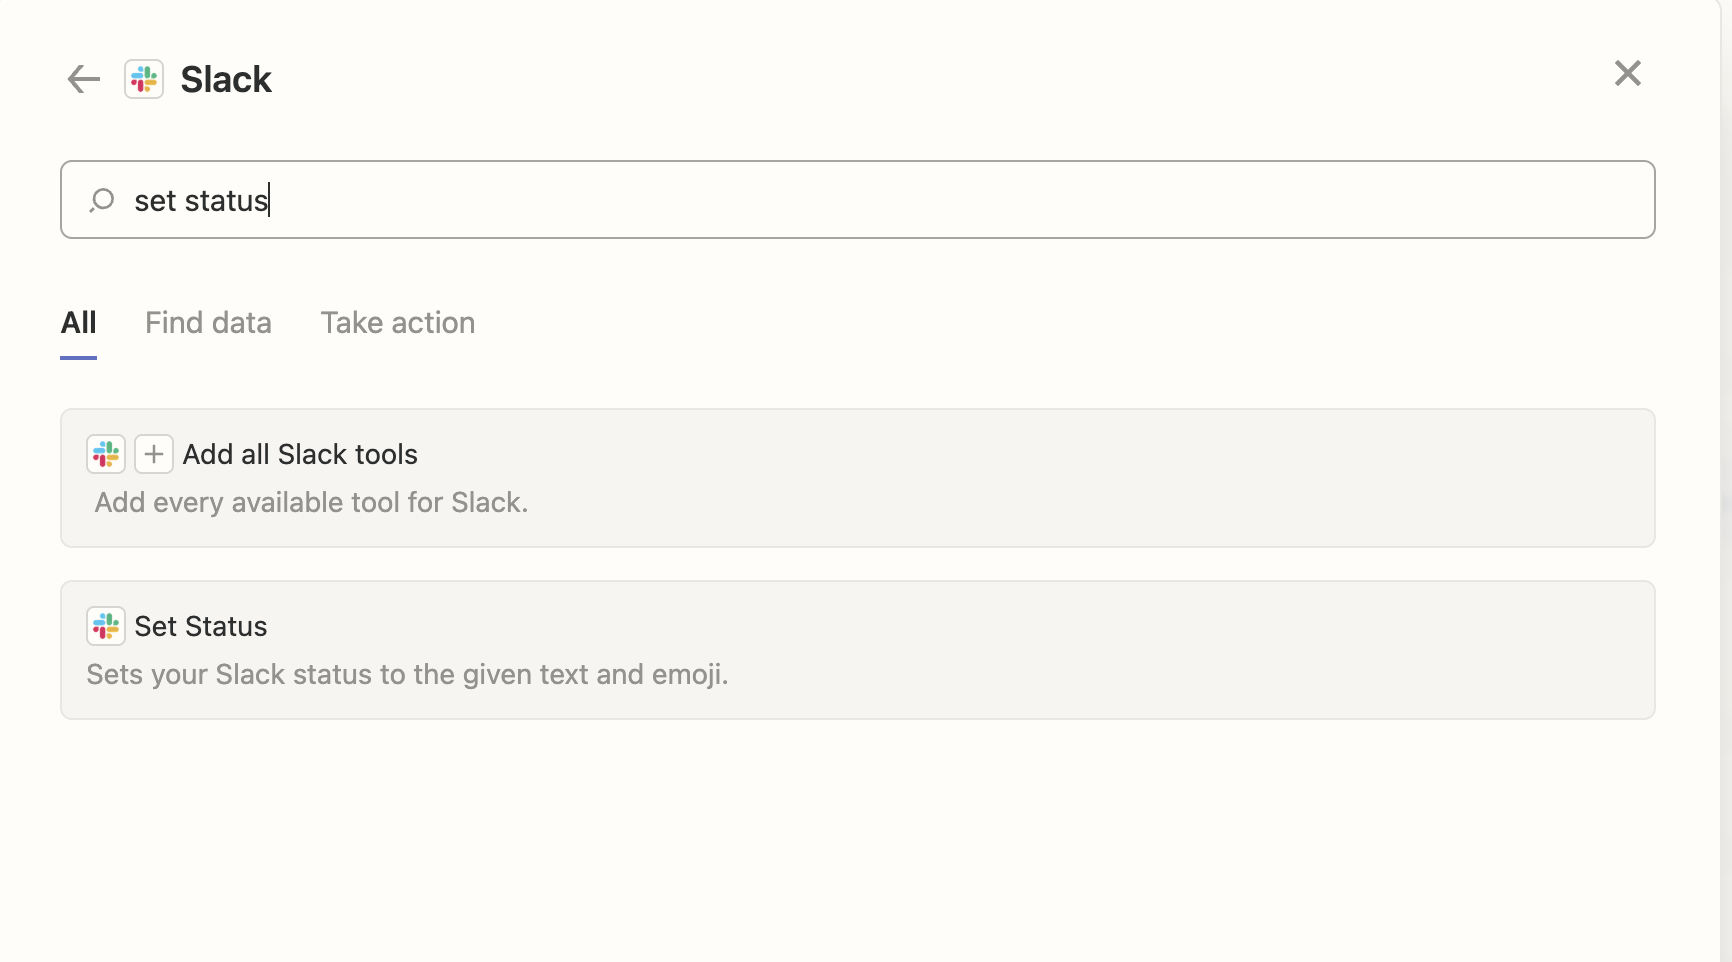The height and width of the screenshot is (962, 1732).
Task: Close the Slack tools panel
Action: click(1628, 73)
